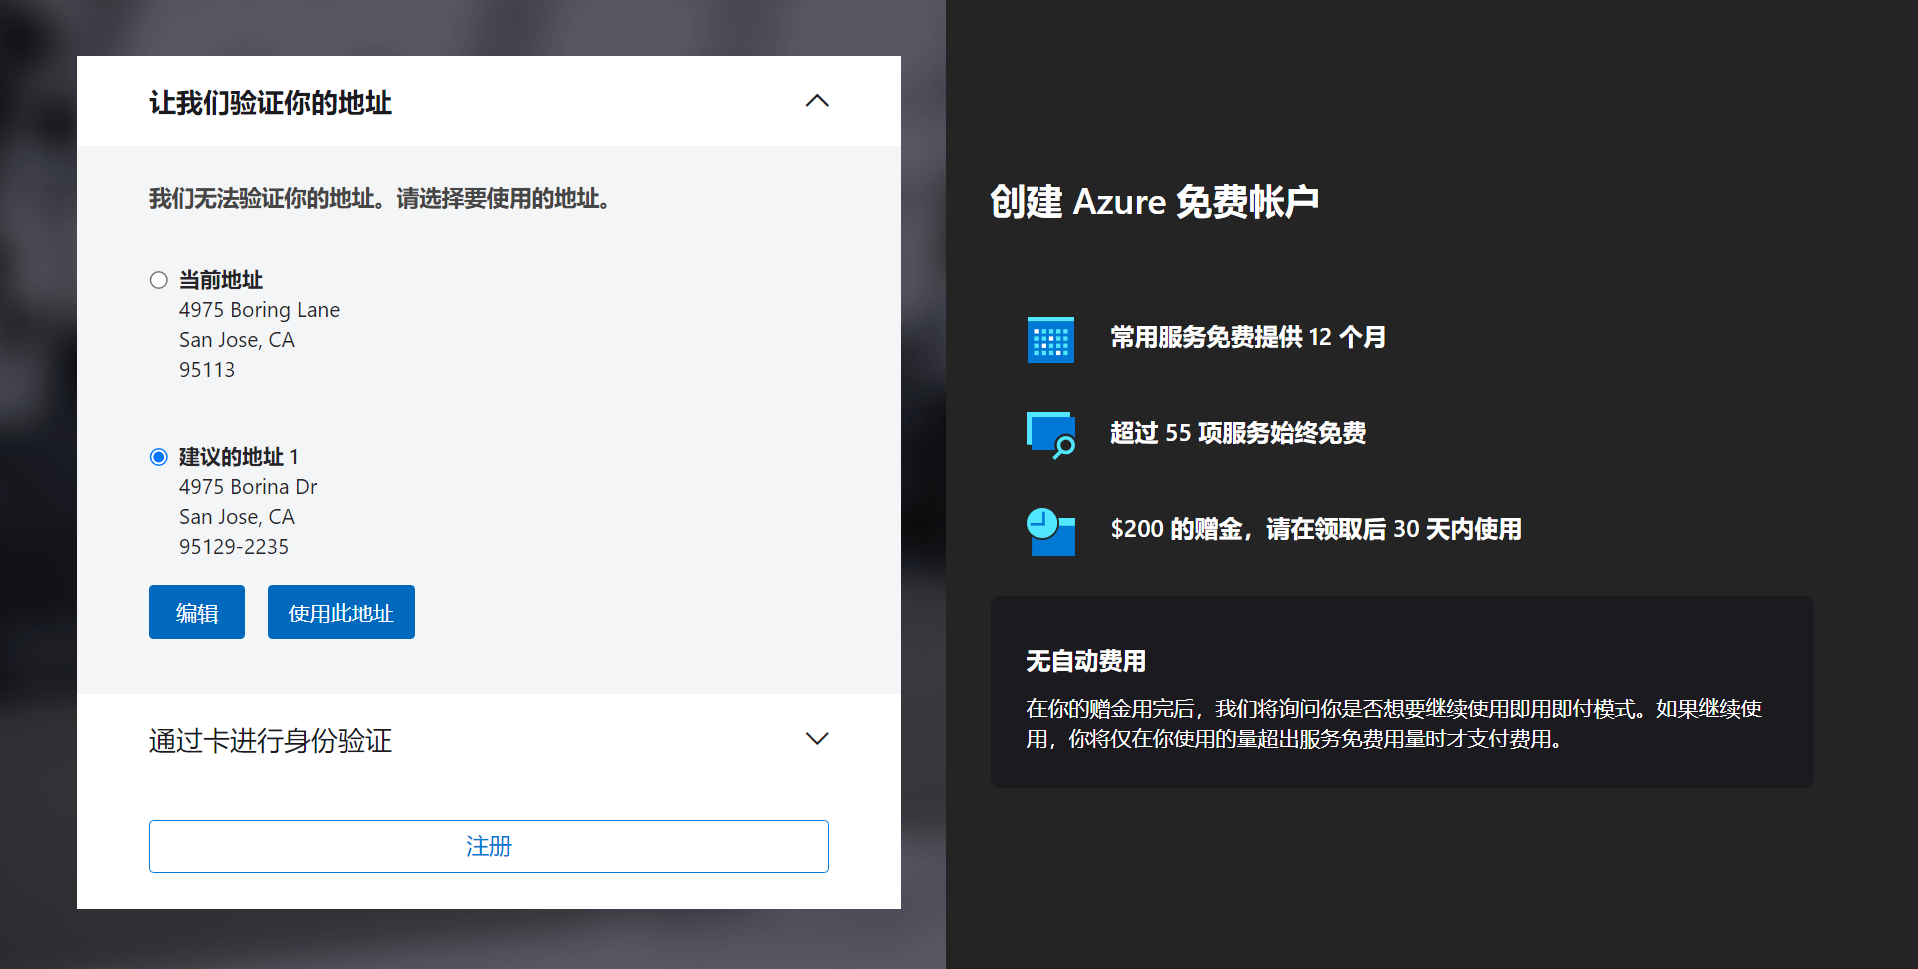Click the 编辑 button
This screenshot has height=969, width=1918.
coord(197,612)
